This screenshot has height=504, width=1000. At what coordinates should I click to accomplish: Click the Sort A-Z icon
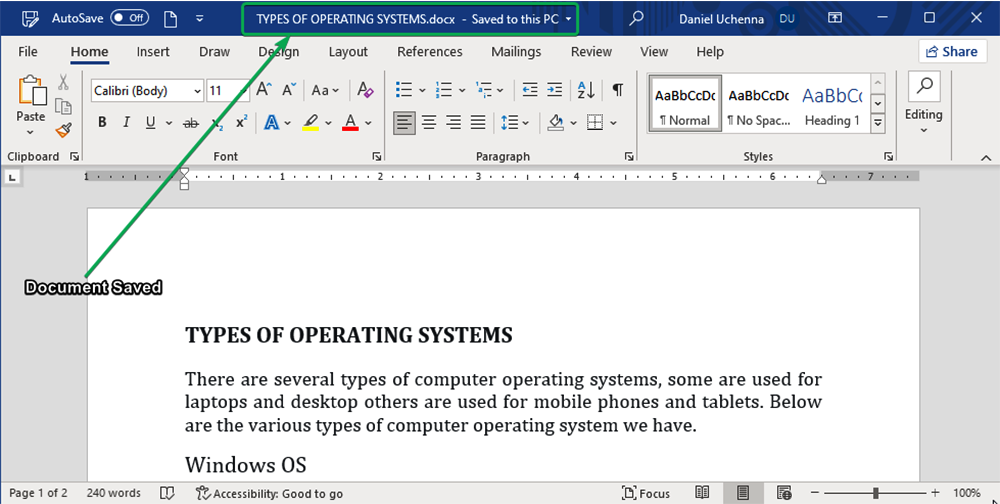pos(586,90)
